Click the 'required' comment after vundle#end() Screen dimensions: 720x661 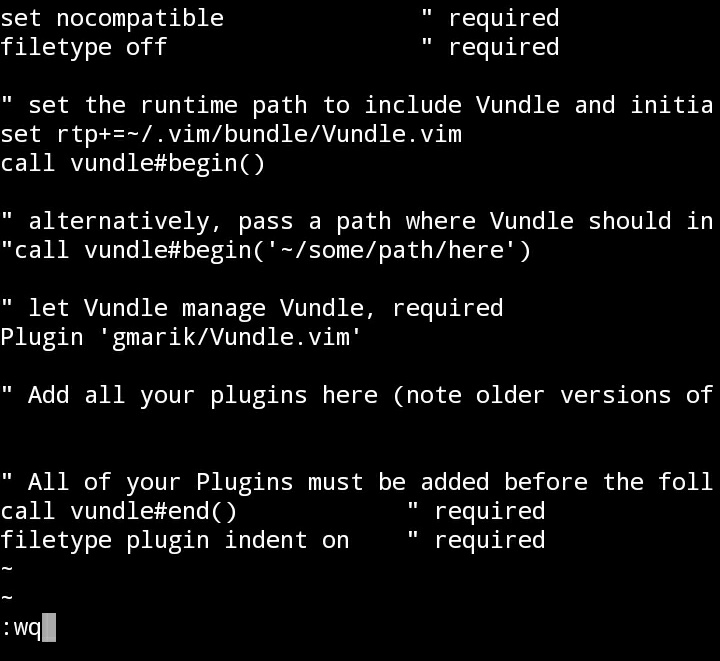(x=477, y=511)
